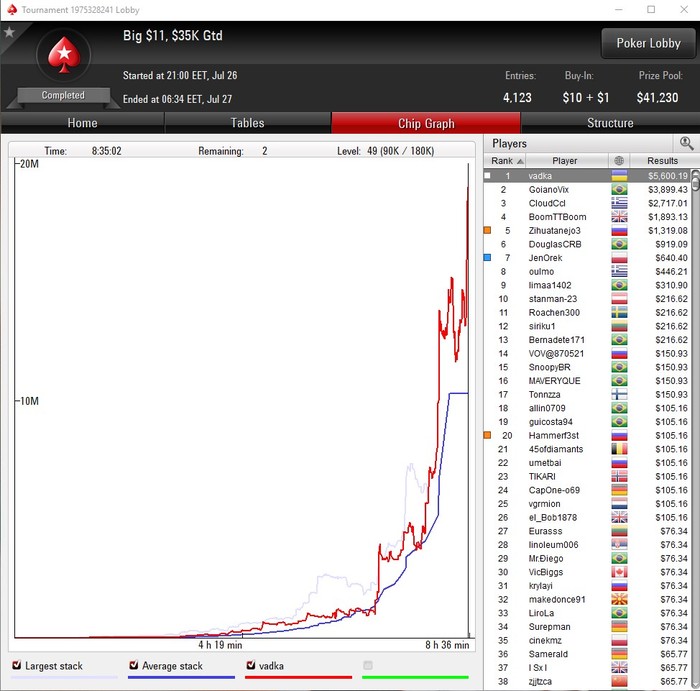The image size is (700, 691).
Task: Click TIKARI's Norway flag icon
Action: (619, 476)
